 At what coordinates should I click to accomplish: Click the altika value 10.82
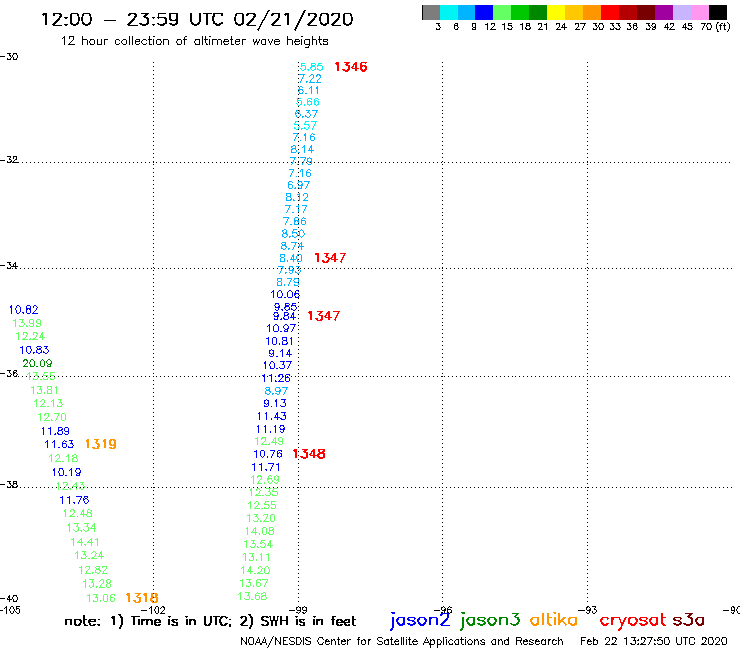click(24, 310)
